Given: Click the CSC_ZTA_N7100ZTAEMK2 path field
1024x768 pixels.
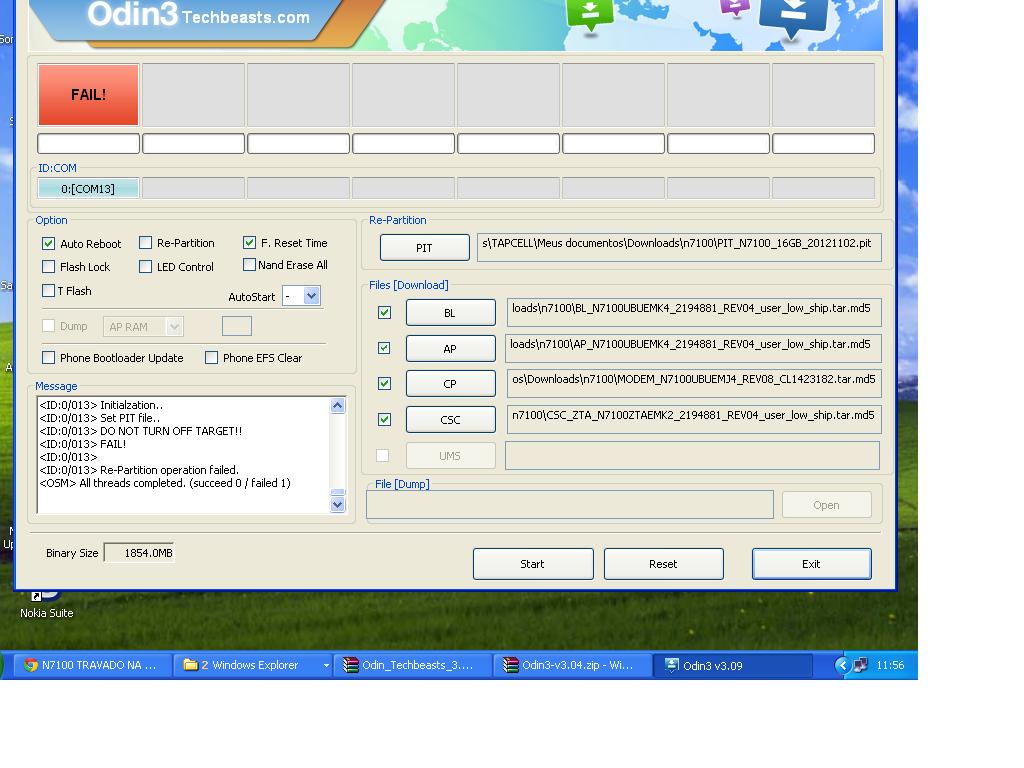Looking at the screenshot, I should [694, 420].
